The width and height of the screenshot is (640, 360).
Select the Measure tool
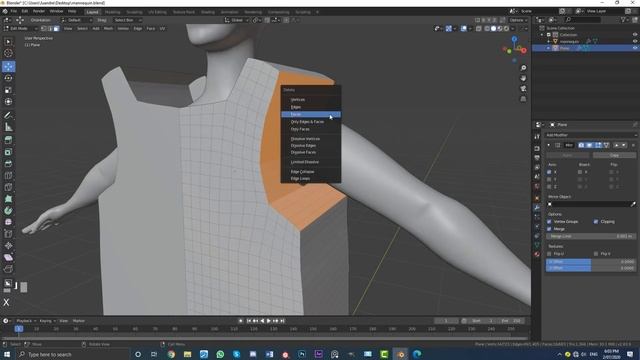tap(8, 127)
